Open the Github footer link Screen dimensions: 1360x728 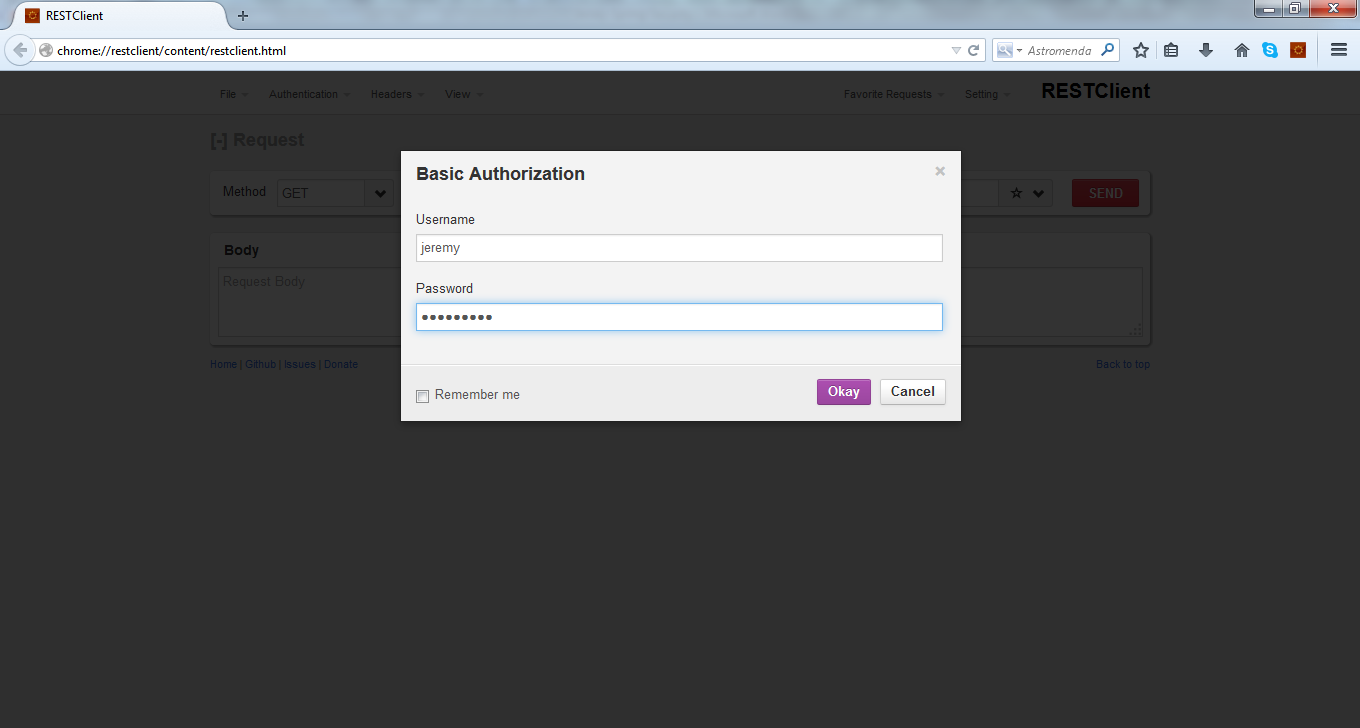260,365
